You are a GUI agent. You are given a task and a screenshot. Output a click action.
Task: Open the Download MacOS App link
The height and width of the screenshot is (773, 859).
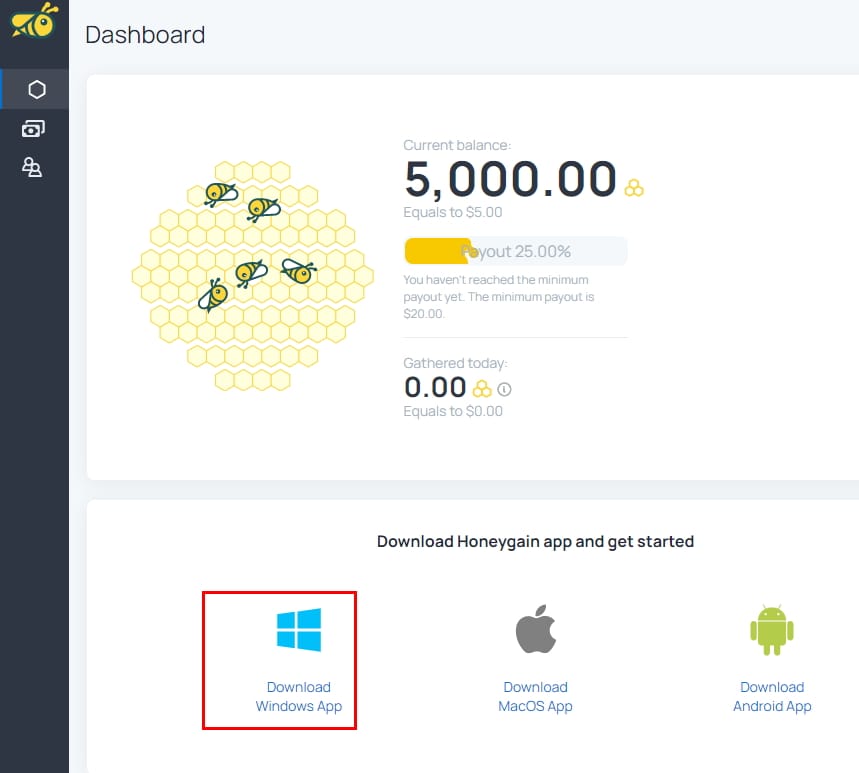click(x=535, y=696)
